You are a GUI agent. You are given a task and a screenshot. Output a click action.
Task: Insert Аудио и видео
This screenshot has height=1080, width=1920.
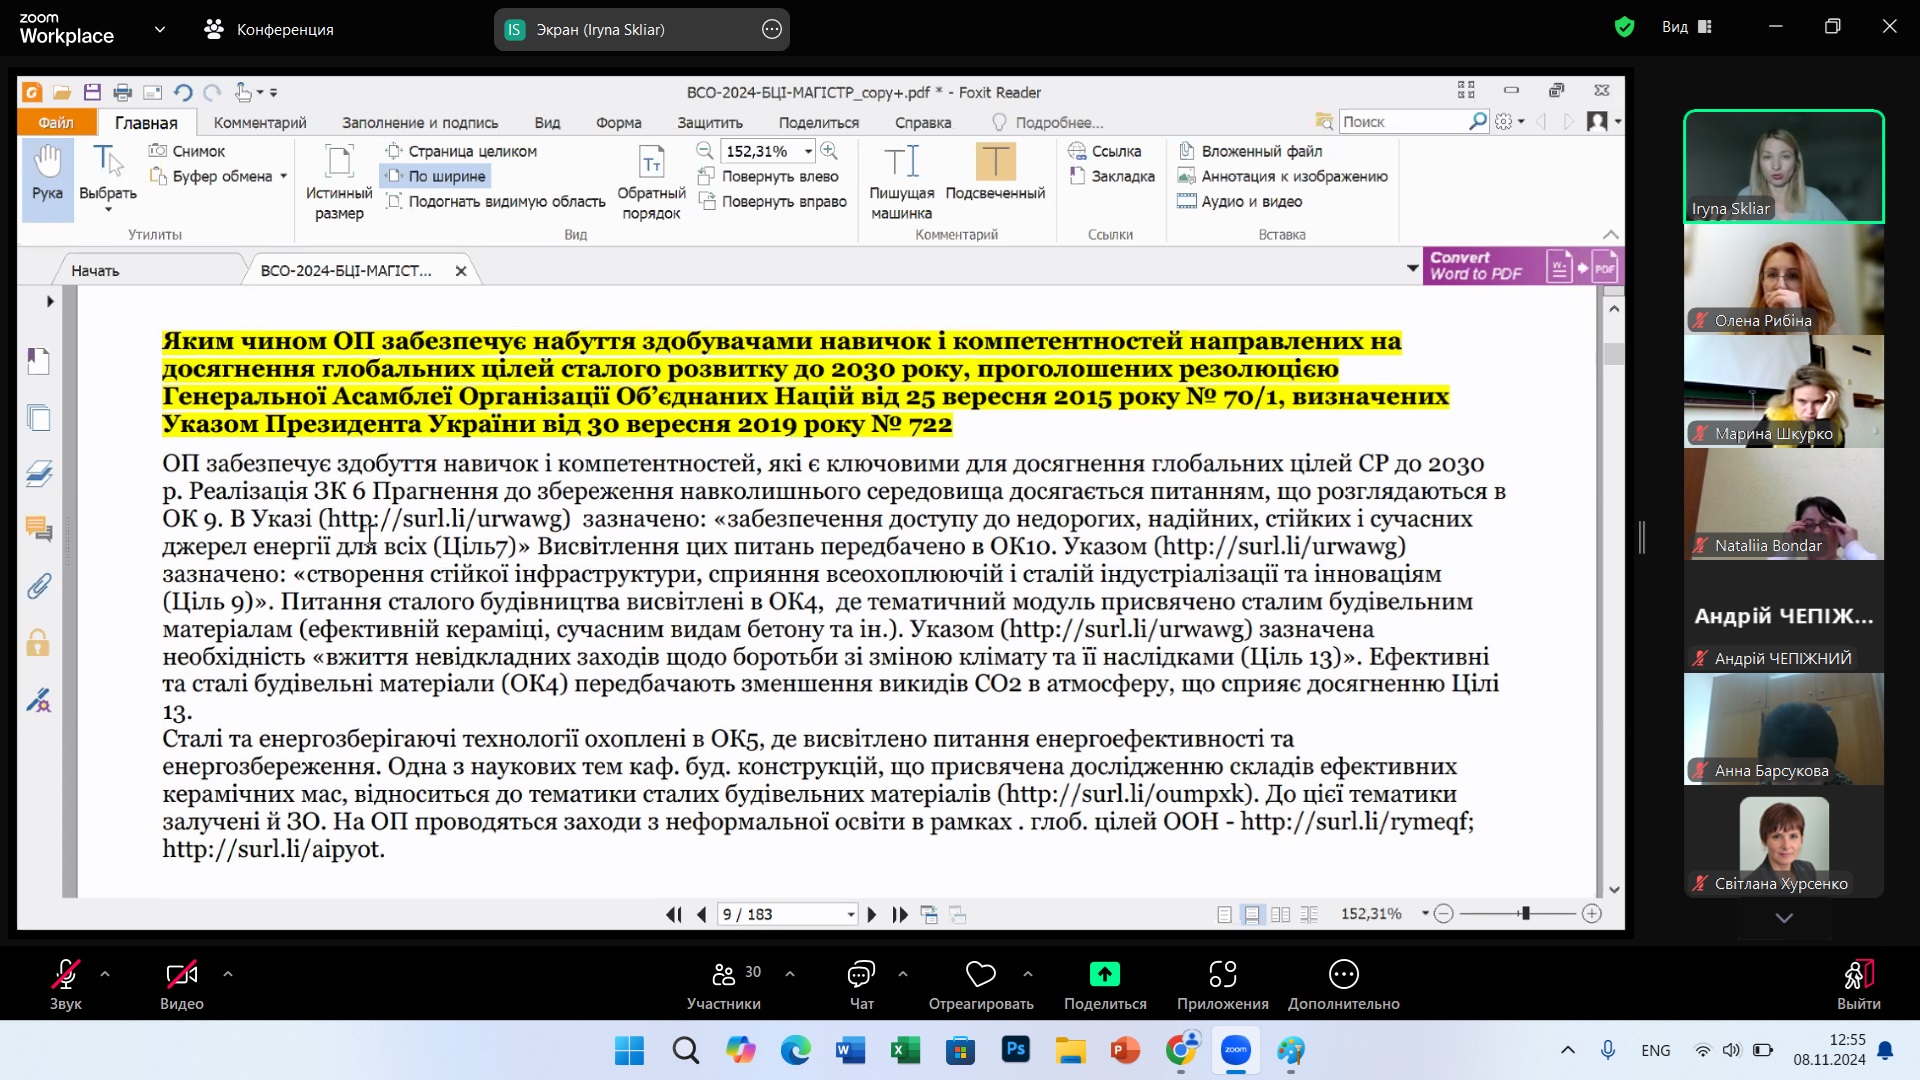[x=1240, y=201]
